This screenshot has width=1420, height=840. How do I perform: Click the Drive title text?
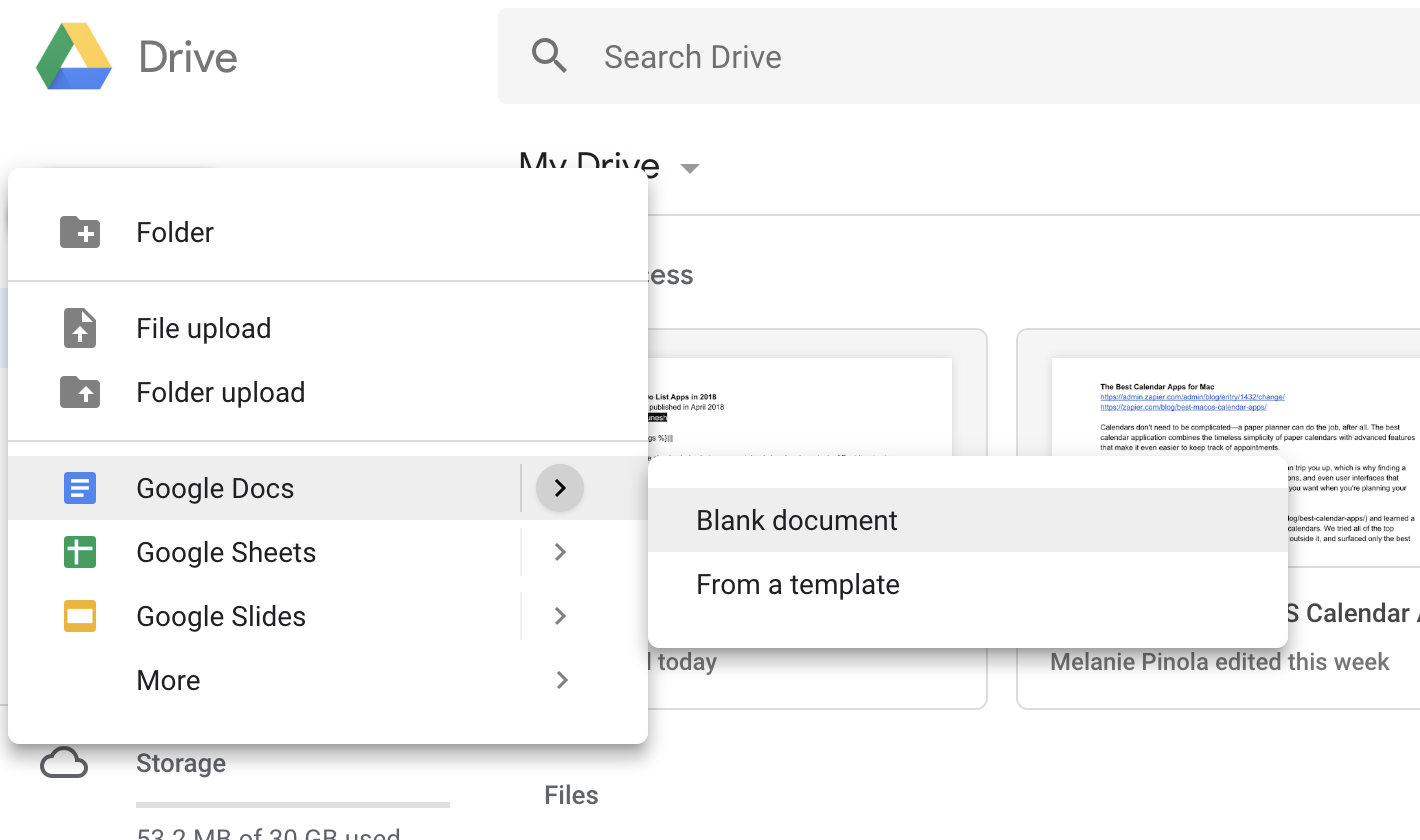(188, 57)
